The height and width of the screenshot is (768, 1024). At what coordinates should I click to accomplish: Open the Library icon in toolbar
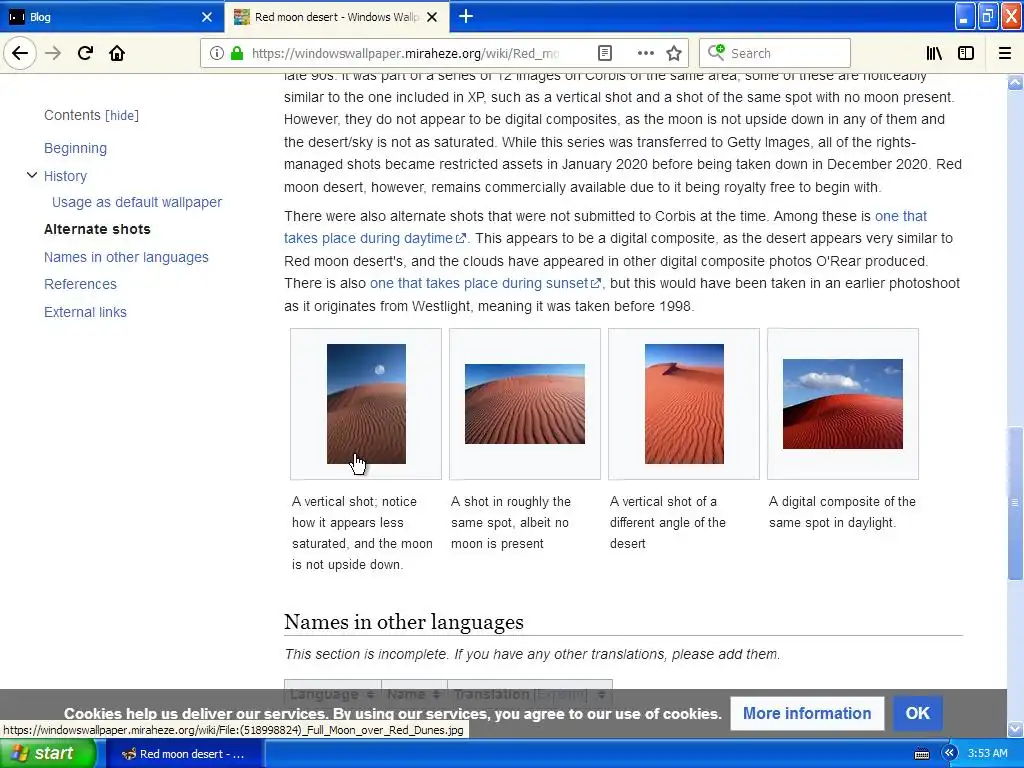[934, 53]
